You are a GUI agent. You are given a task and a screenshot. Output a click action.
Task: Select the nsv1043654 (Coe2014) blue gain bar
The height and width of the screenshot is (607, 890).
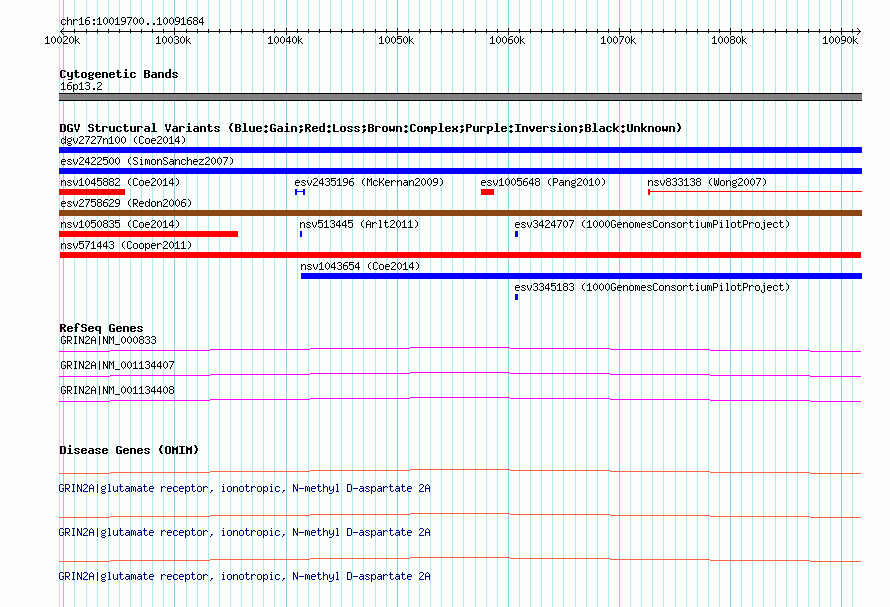tap(581, 276)
